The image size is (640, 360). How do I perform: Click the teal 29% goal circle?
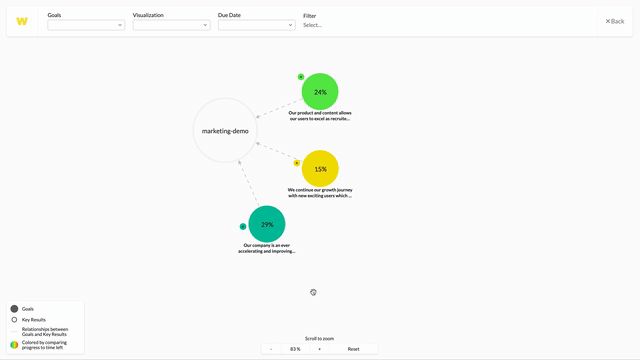[267, 224]
